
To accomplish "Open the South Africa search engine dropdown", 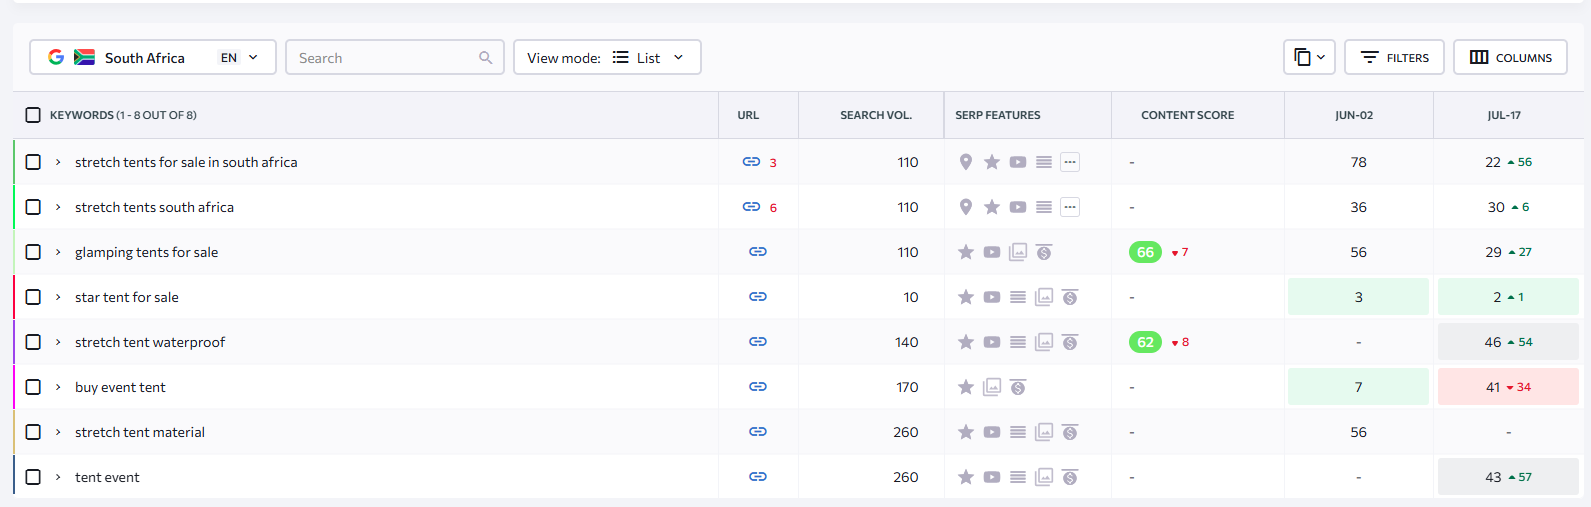I will click(153, 58).
